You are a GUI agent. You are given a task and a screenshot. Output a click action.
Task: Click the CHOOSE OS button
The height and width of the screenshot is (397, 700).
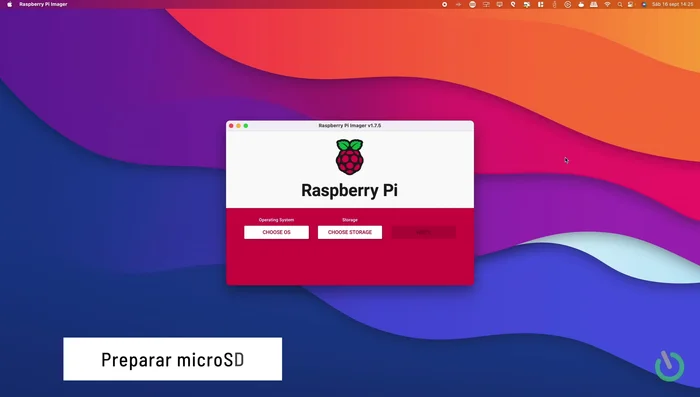pyautogui.click(x=276, y=232)
